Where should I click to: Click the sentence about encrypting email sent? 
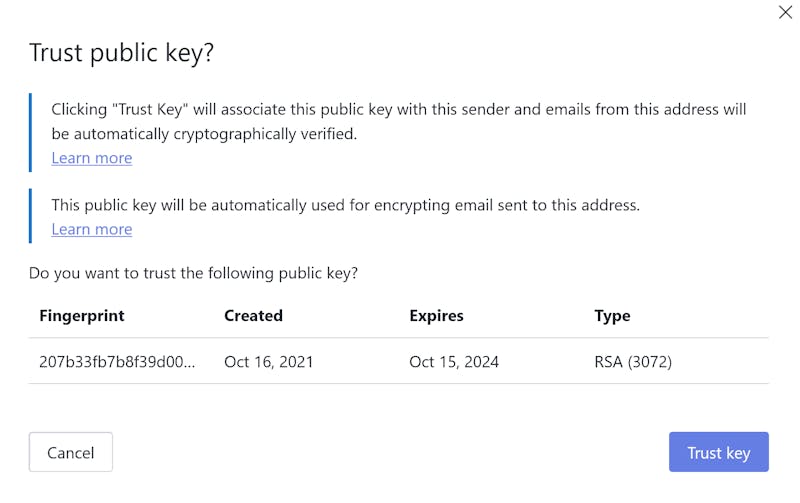tap(345, 205)
